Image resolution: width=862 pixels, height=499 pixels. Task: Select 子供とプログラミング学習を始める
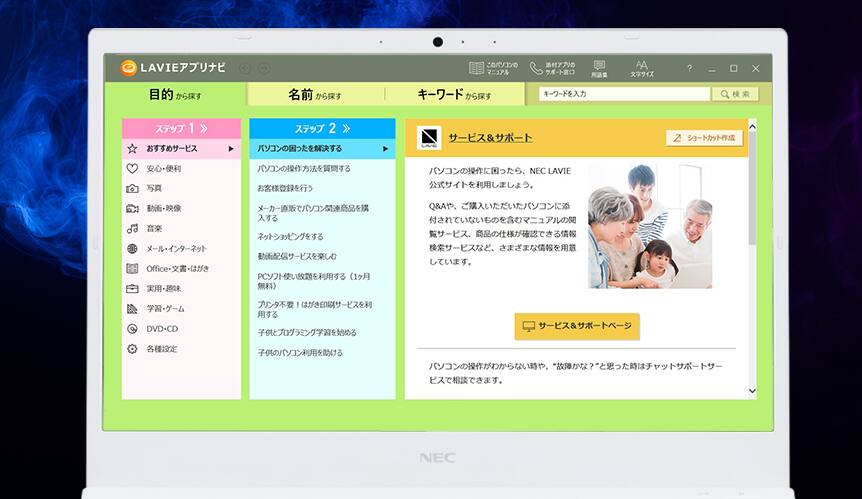[x=307, y=332]
